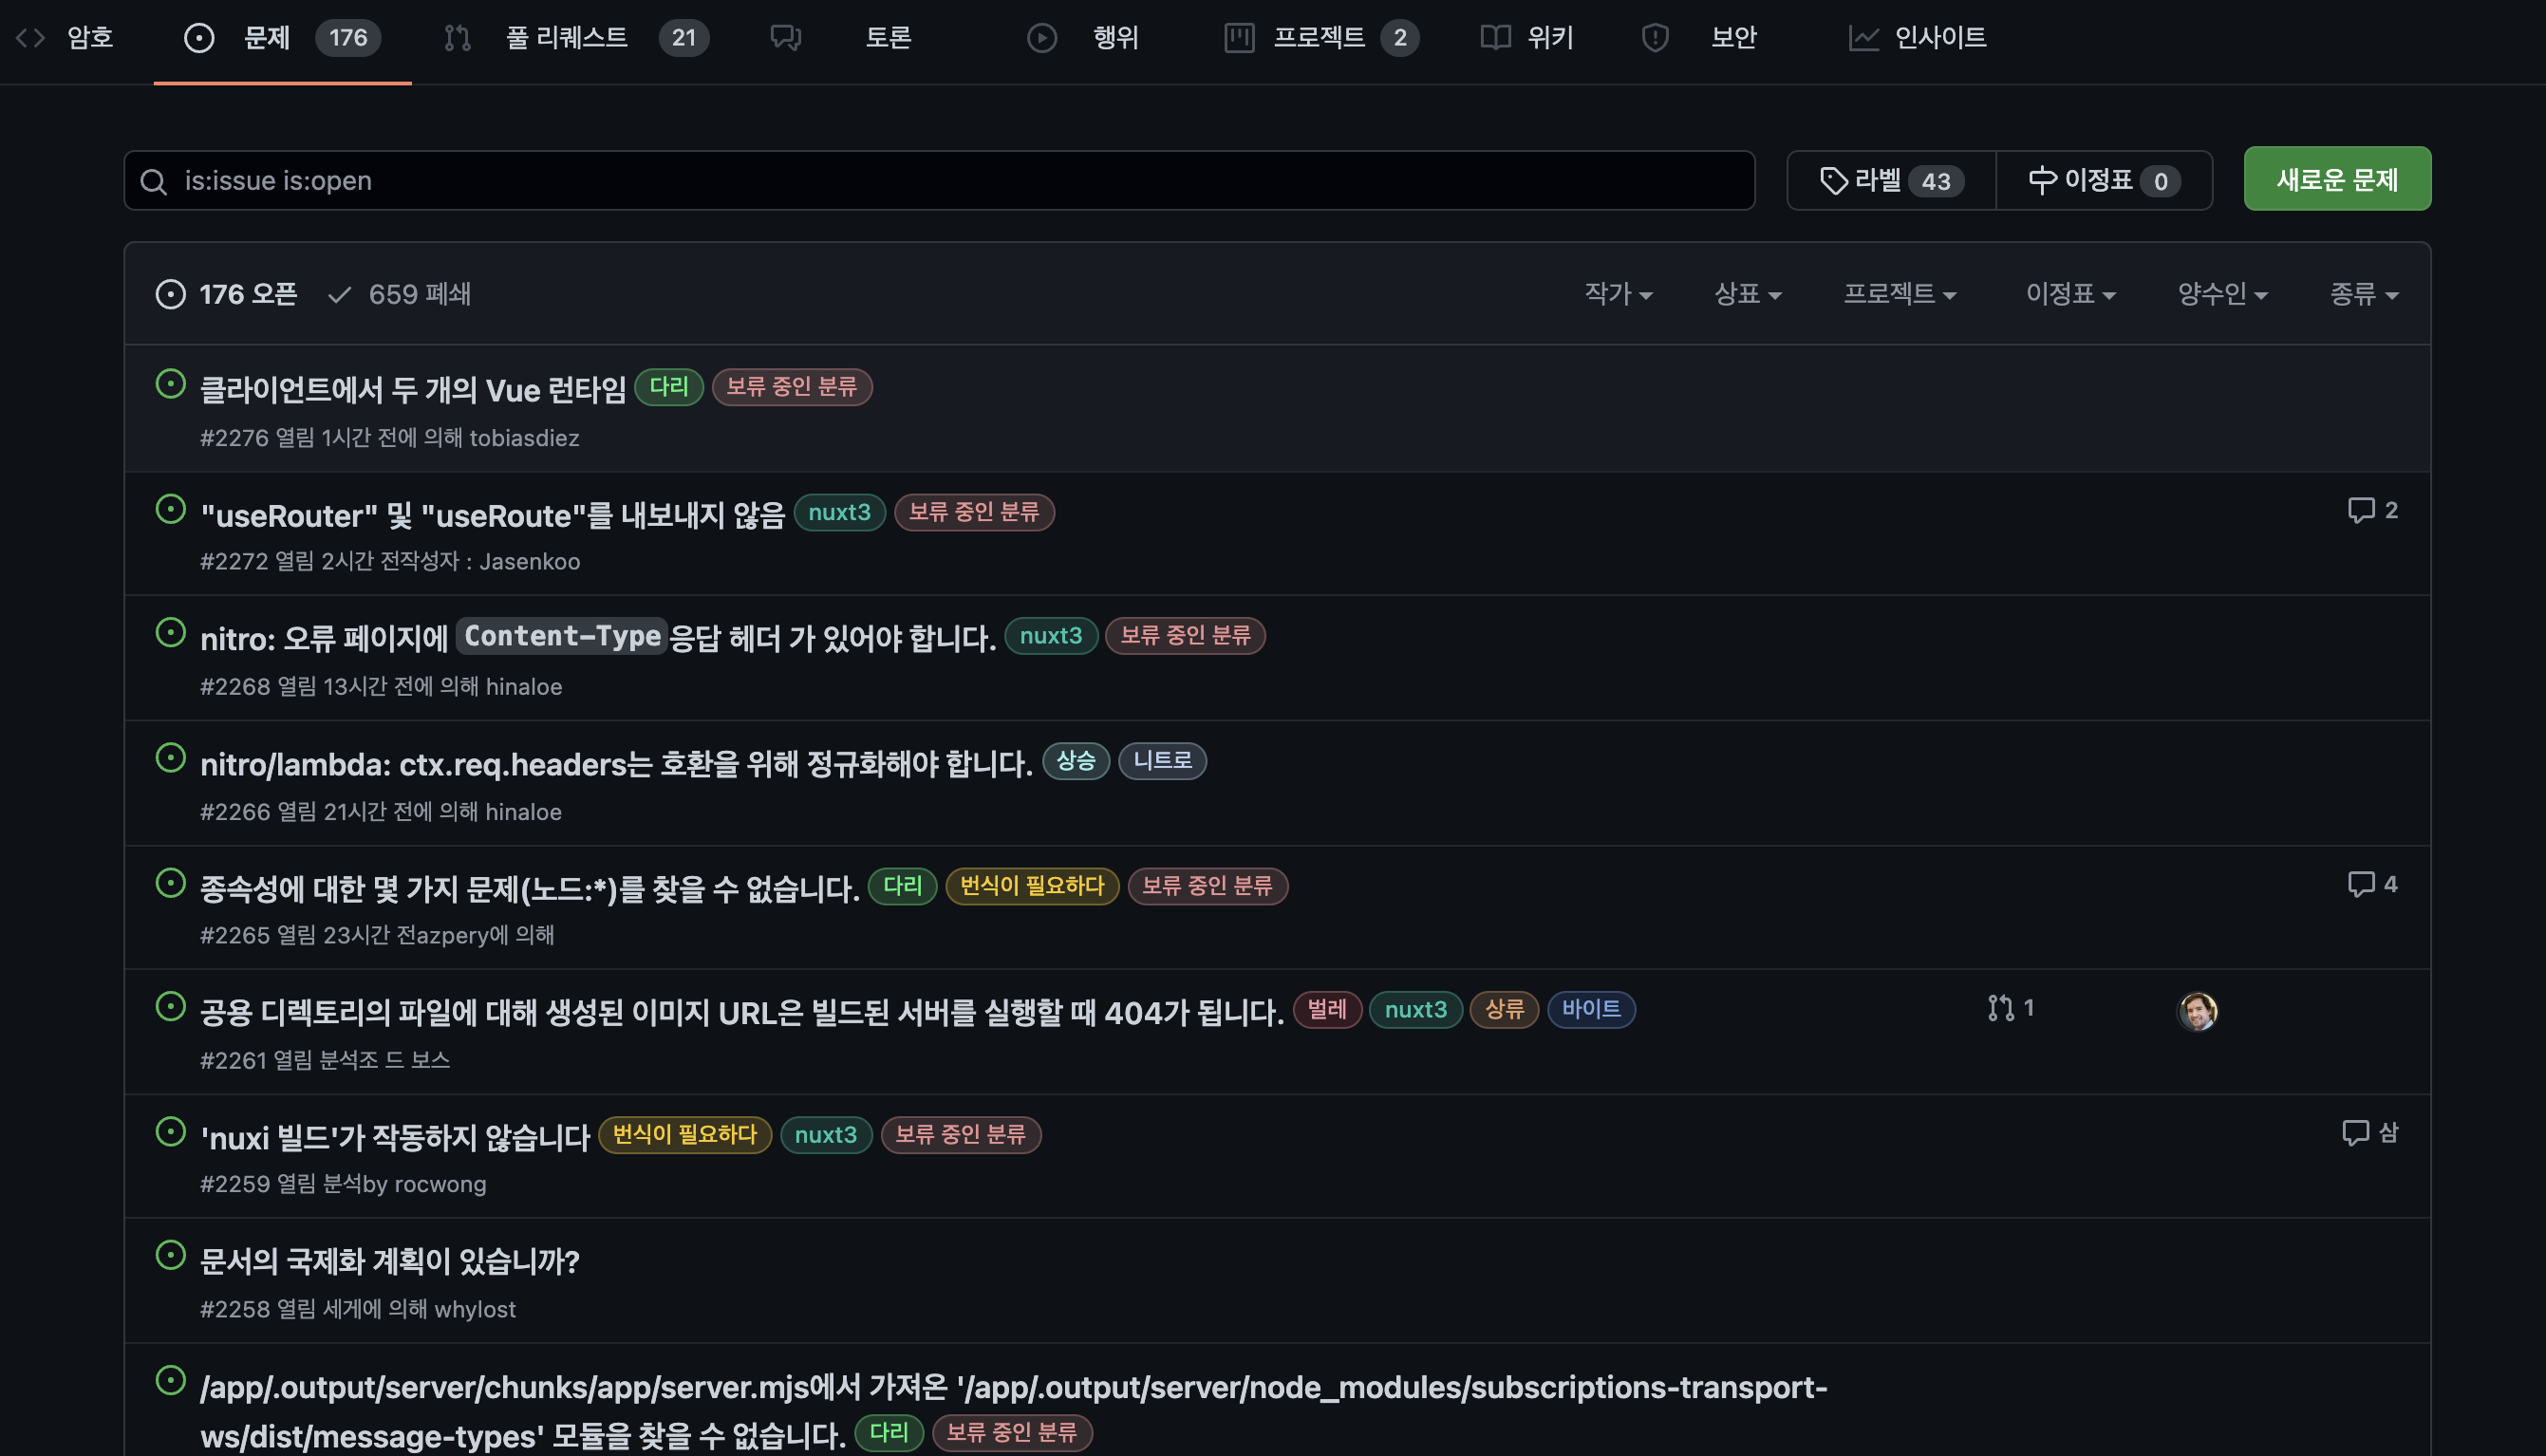2546x1456 pixels.
Task: Click the linked pull request icon on issue #2261
Action: tap(2000, 1008)
